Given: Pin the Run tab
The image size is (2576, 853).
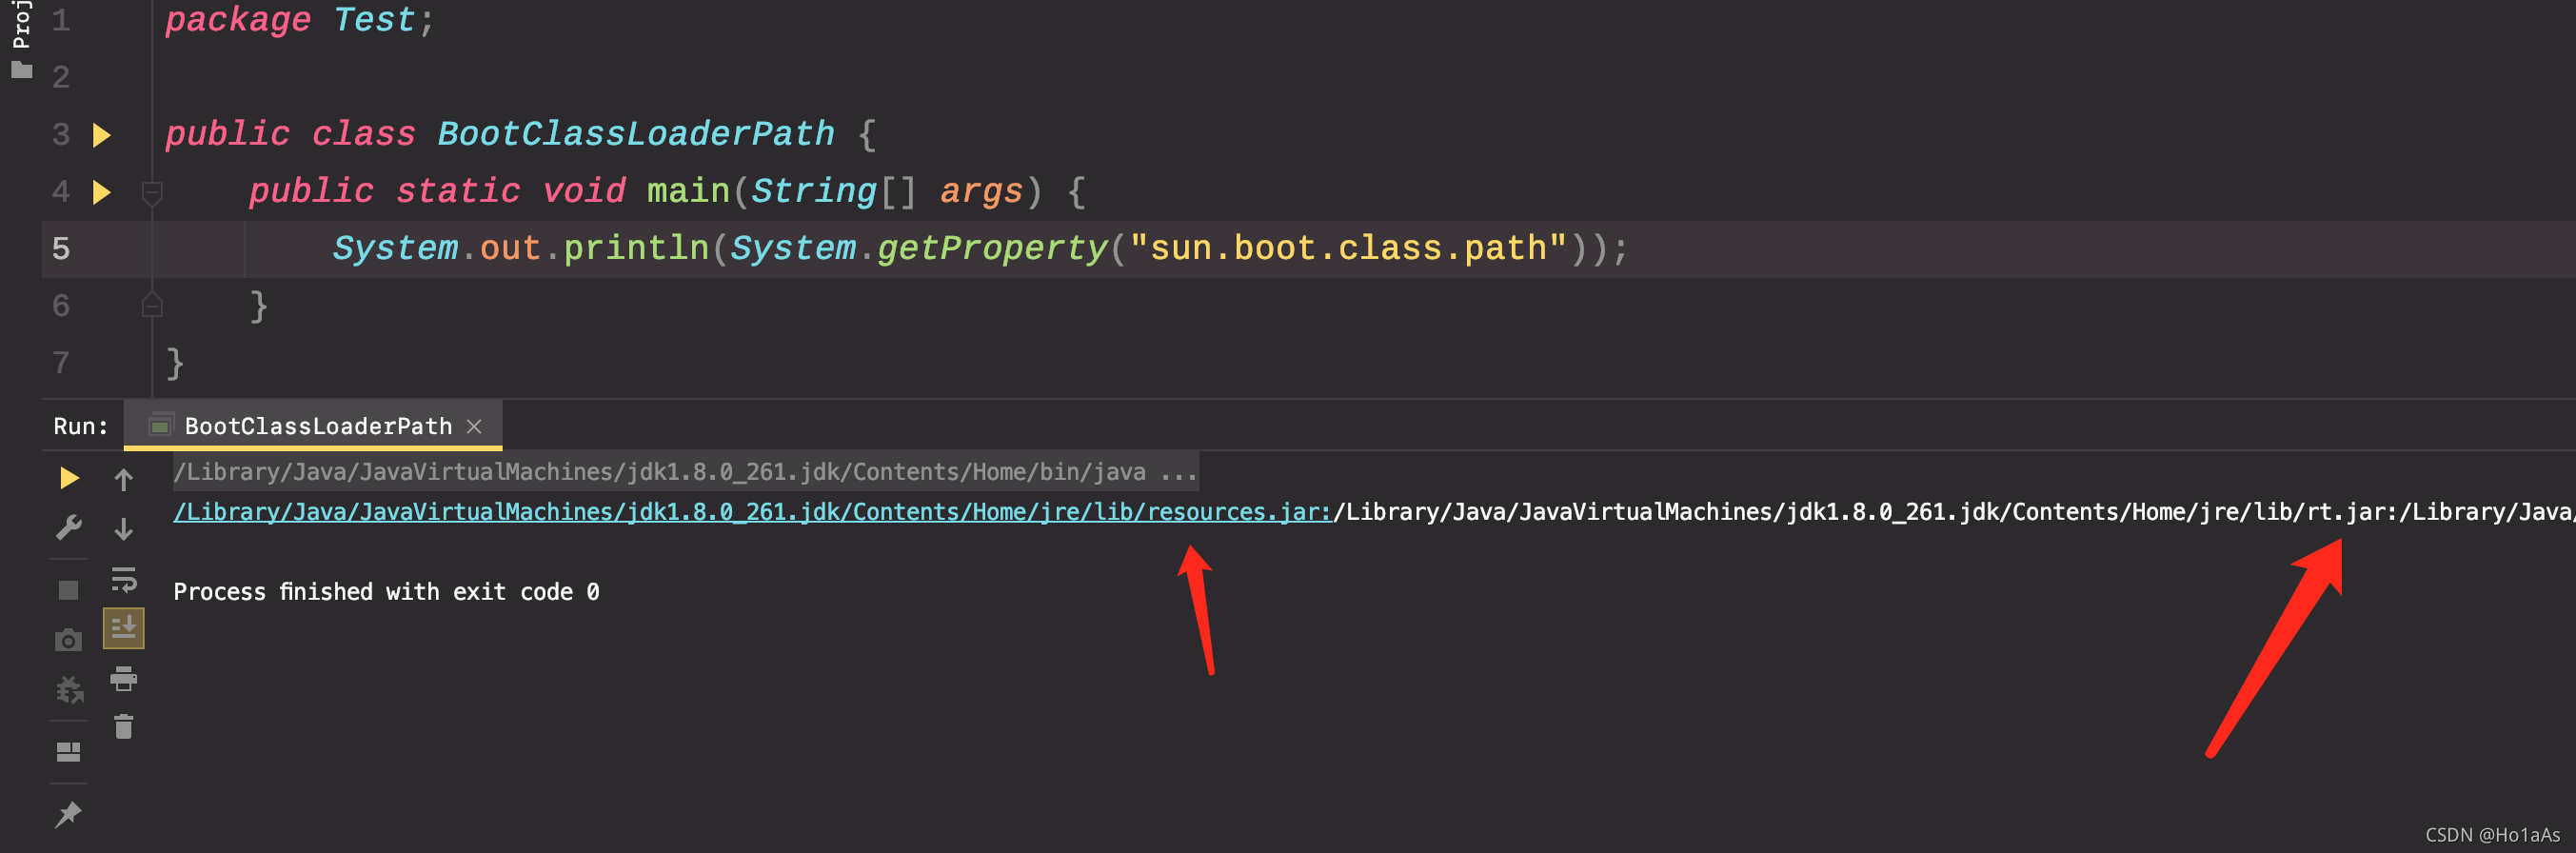Looking at the screenshot, I should (68, 814).
